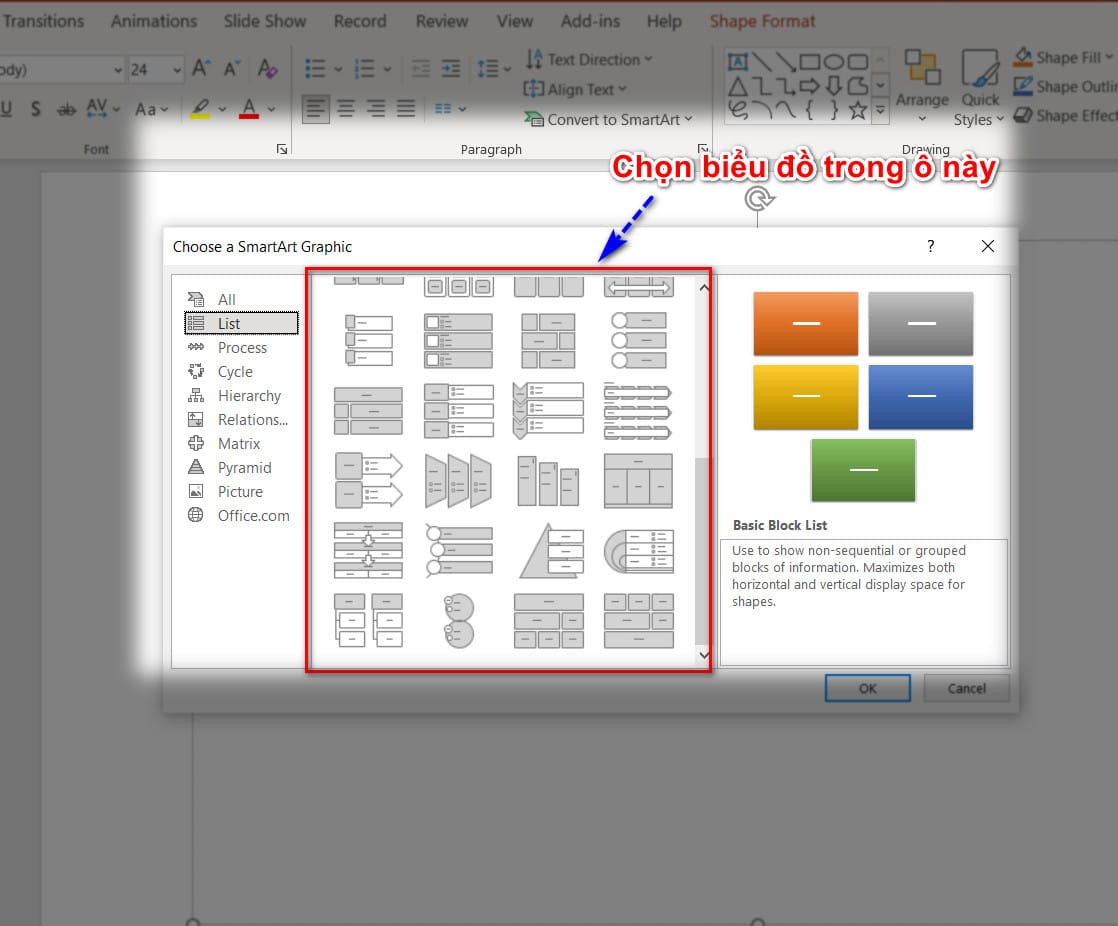Viewport: 1118px width, 926px height.
Task: Switch to the Review tab
Action: click(442, 21)
